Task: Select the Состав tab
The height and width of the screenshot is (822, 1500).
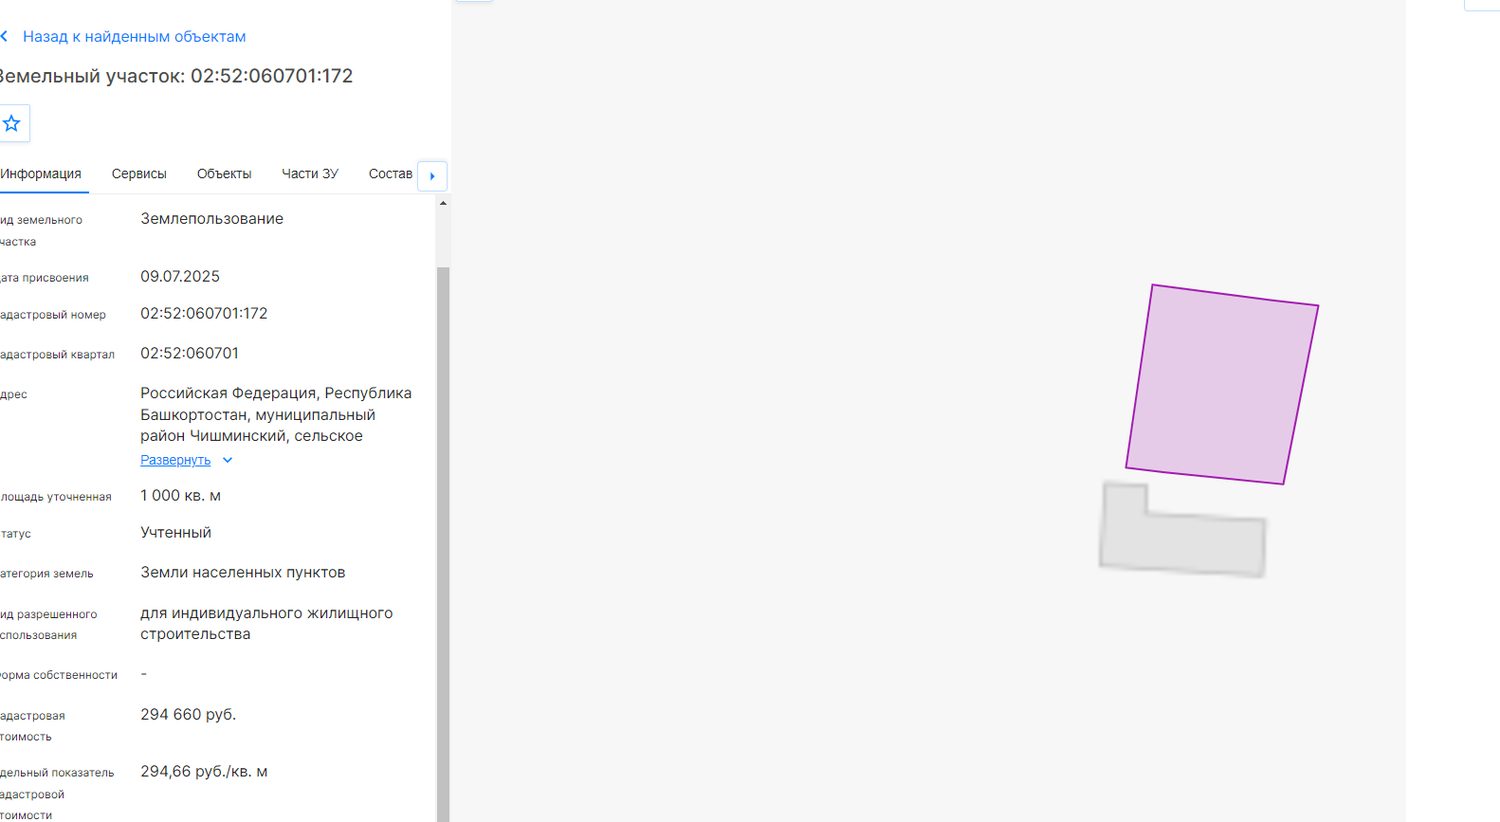Action: click(390, 174)
